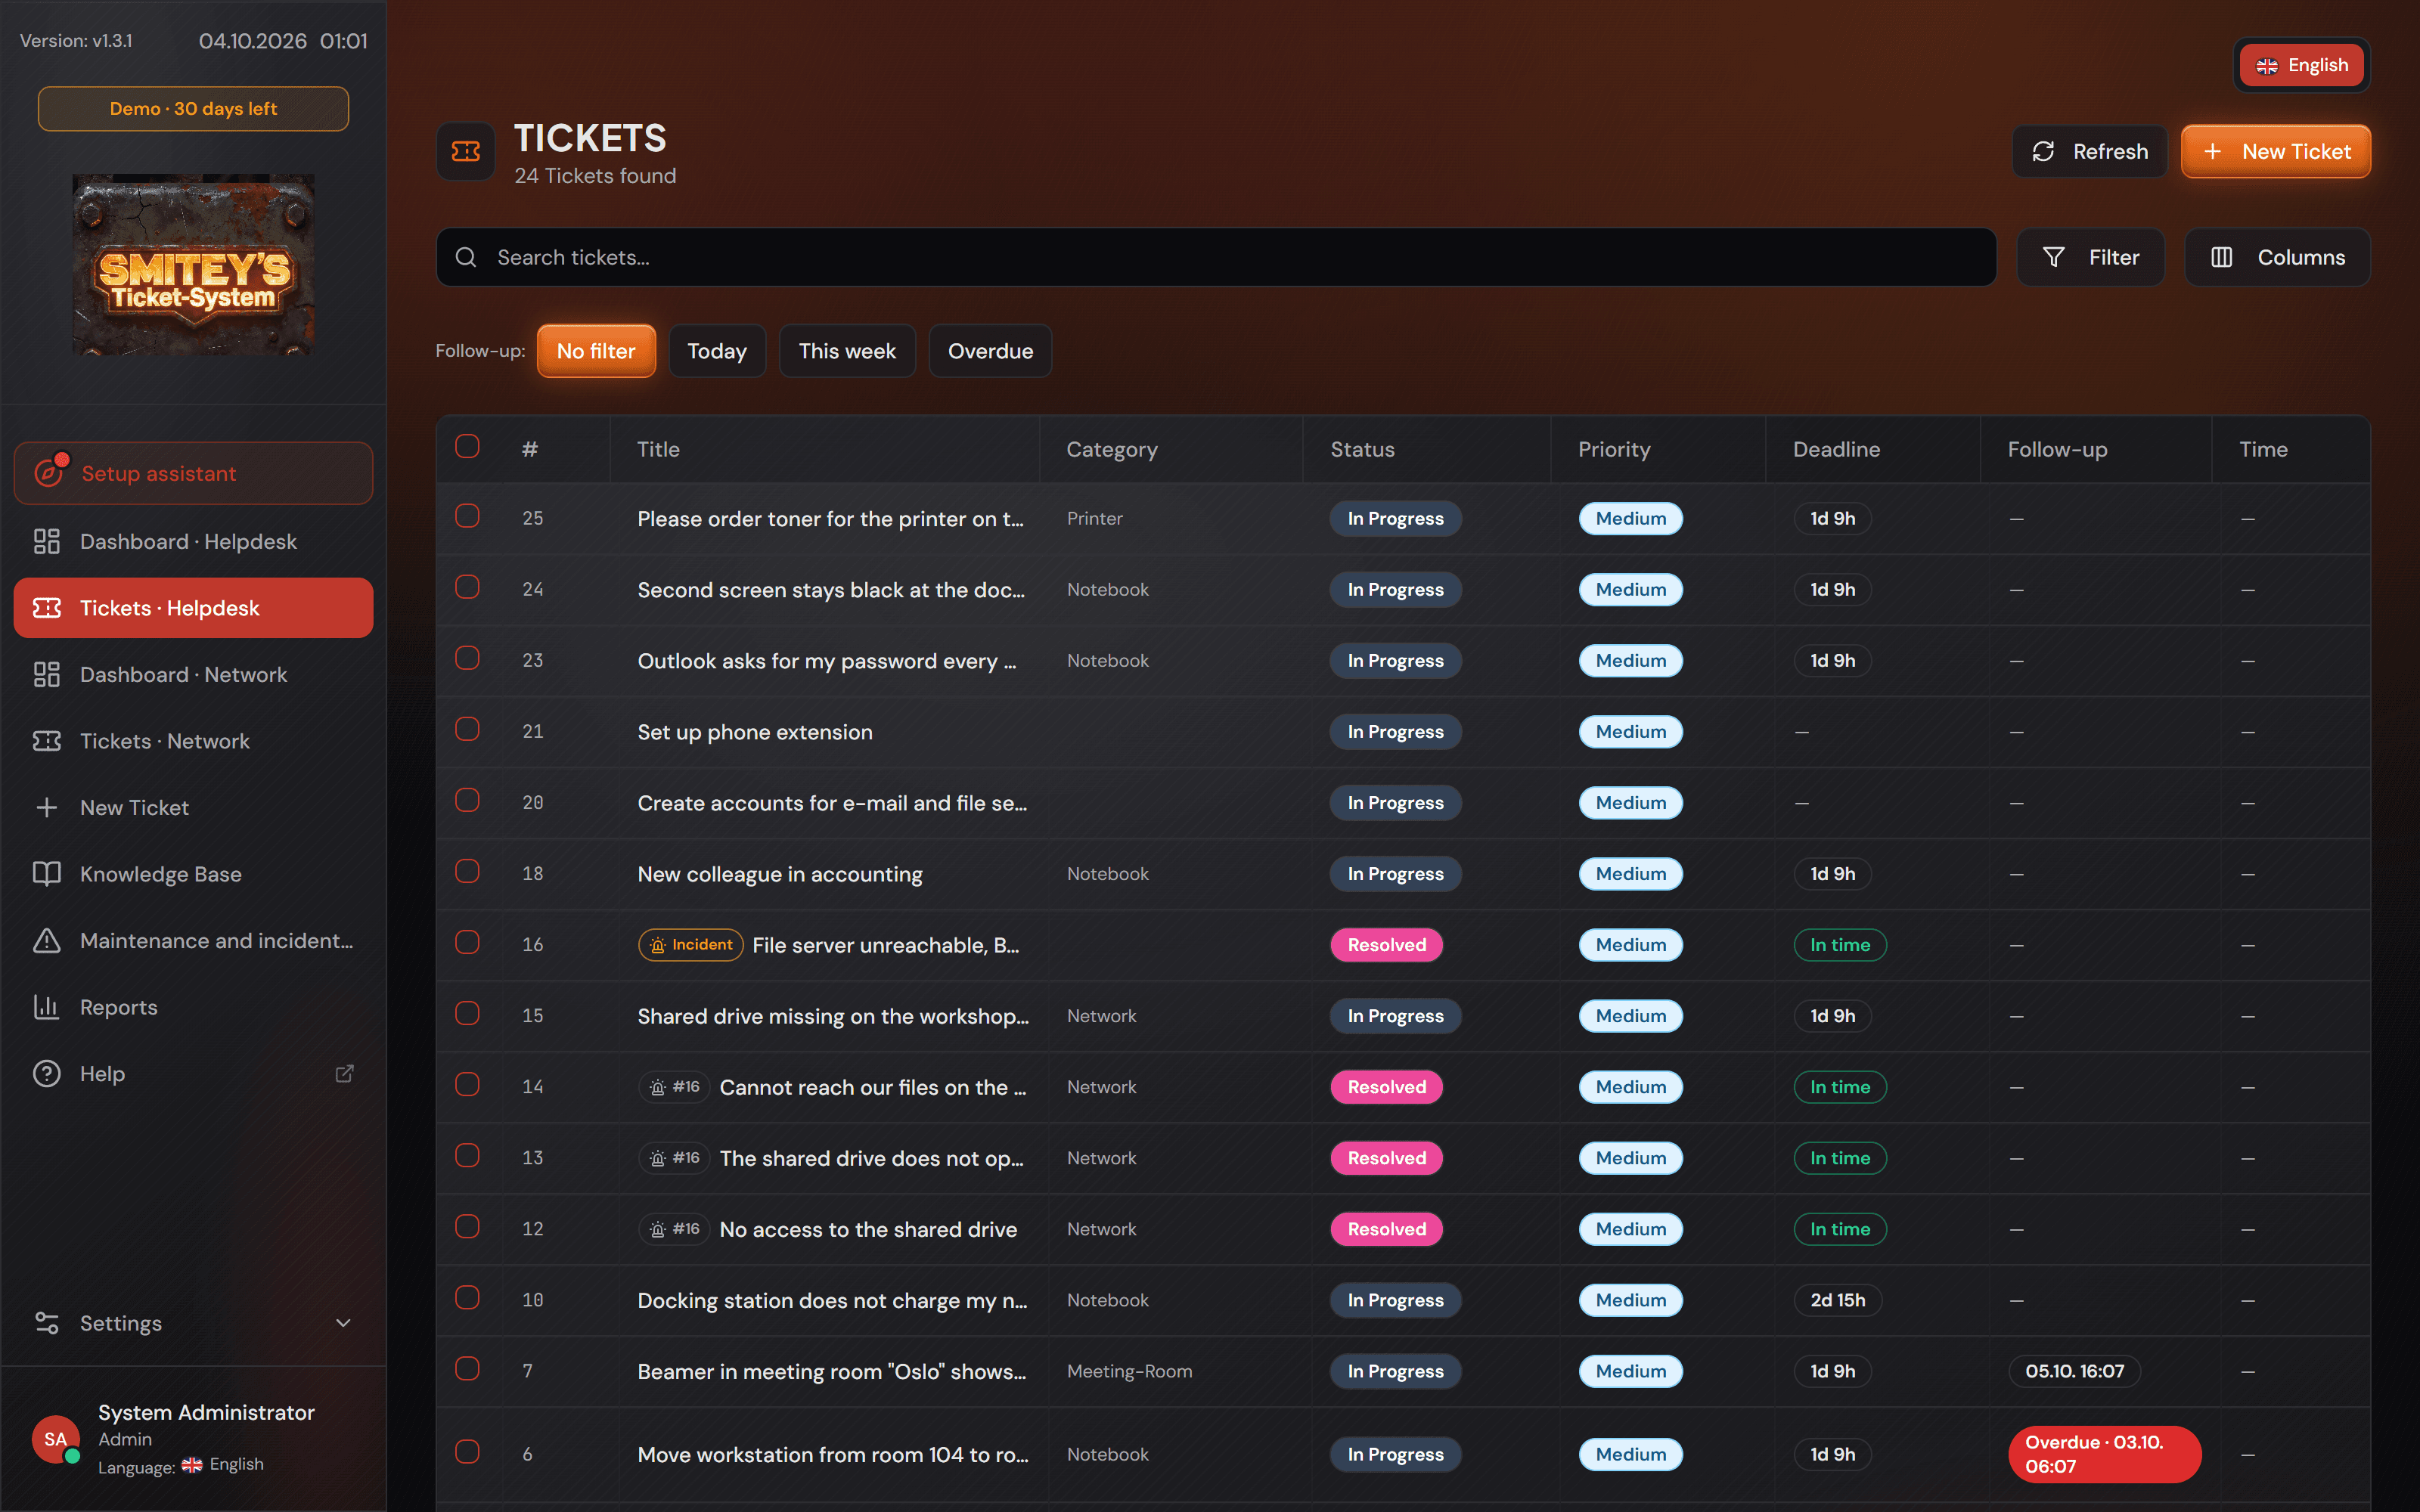Select the No filter follow-up tab
2420x1512 pixels.
(596, 351)
